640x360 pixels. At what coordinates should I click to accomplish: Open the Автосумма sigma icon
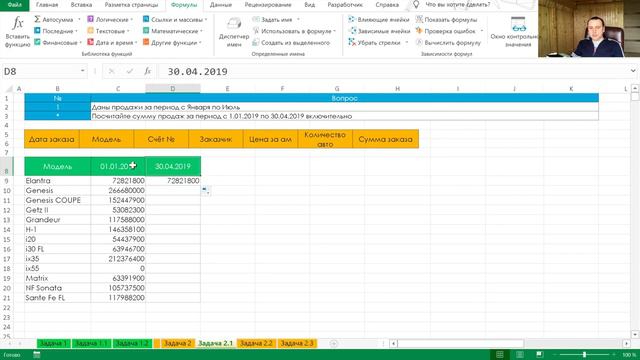click(x=37, y=19)
